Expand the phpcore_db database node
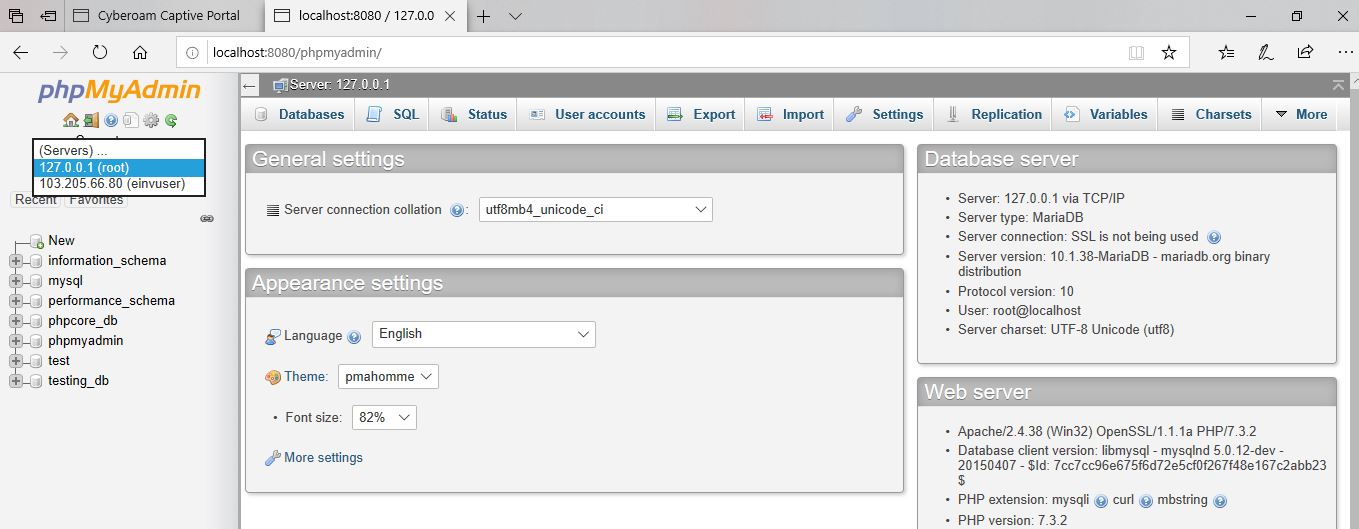Viewport: 1359px width, 529px height. coord(15,321)
